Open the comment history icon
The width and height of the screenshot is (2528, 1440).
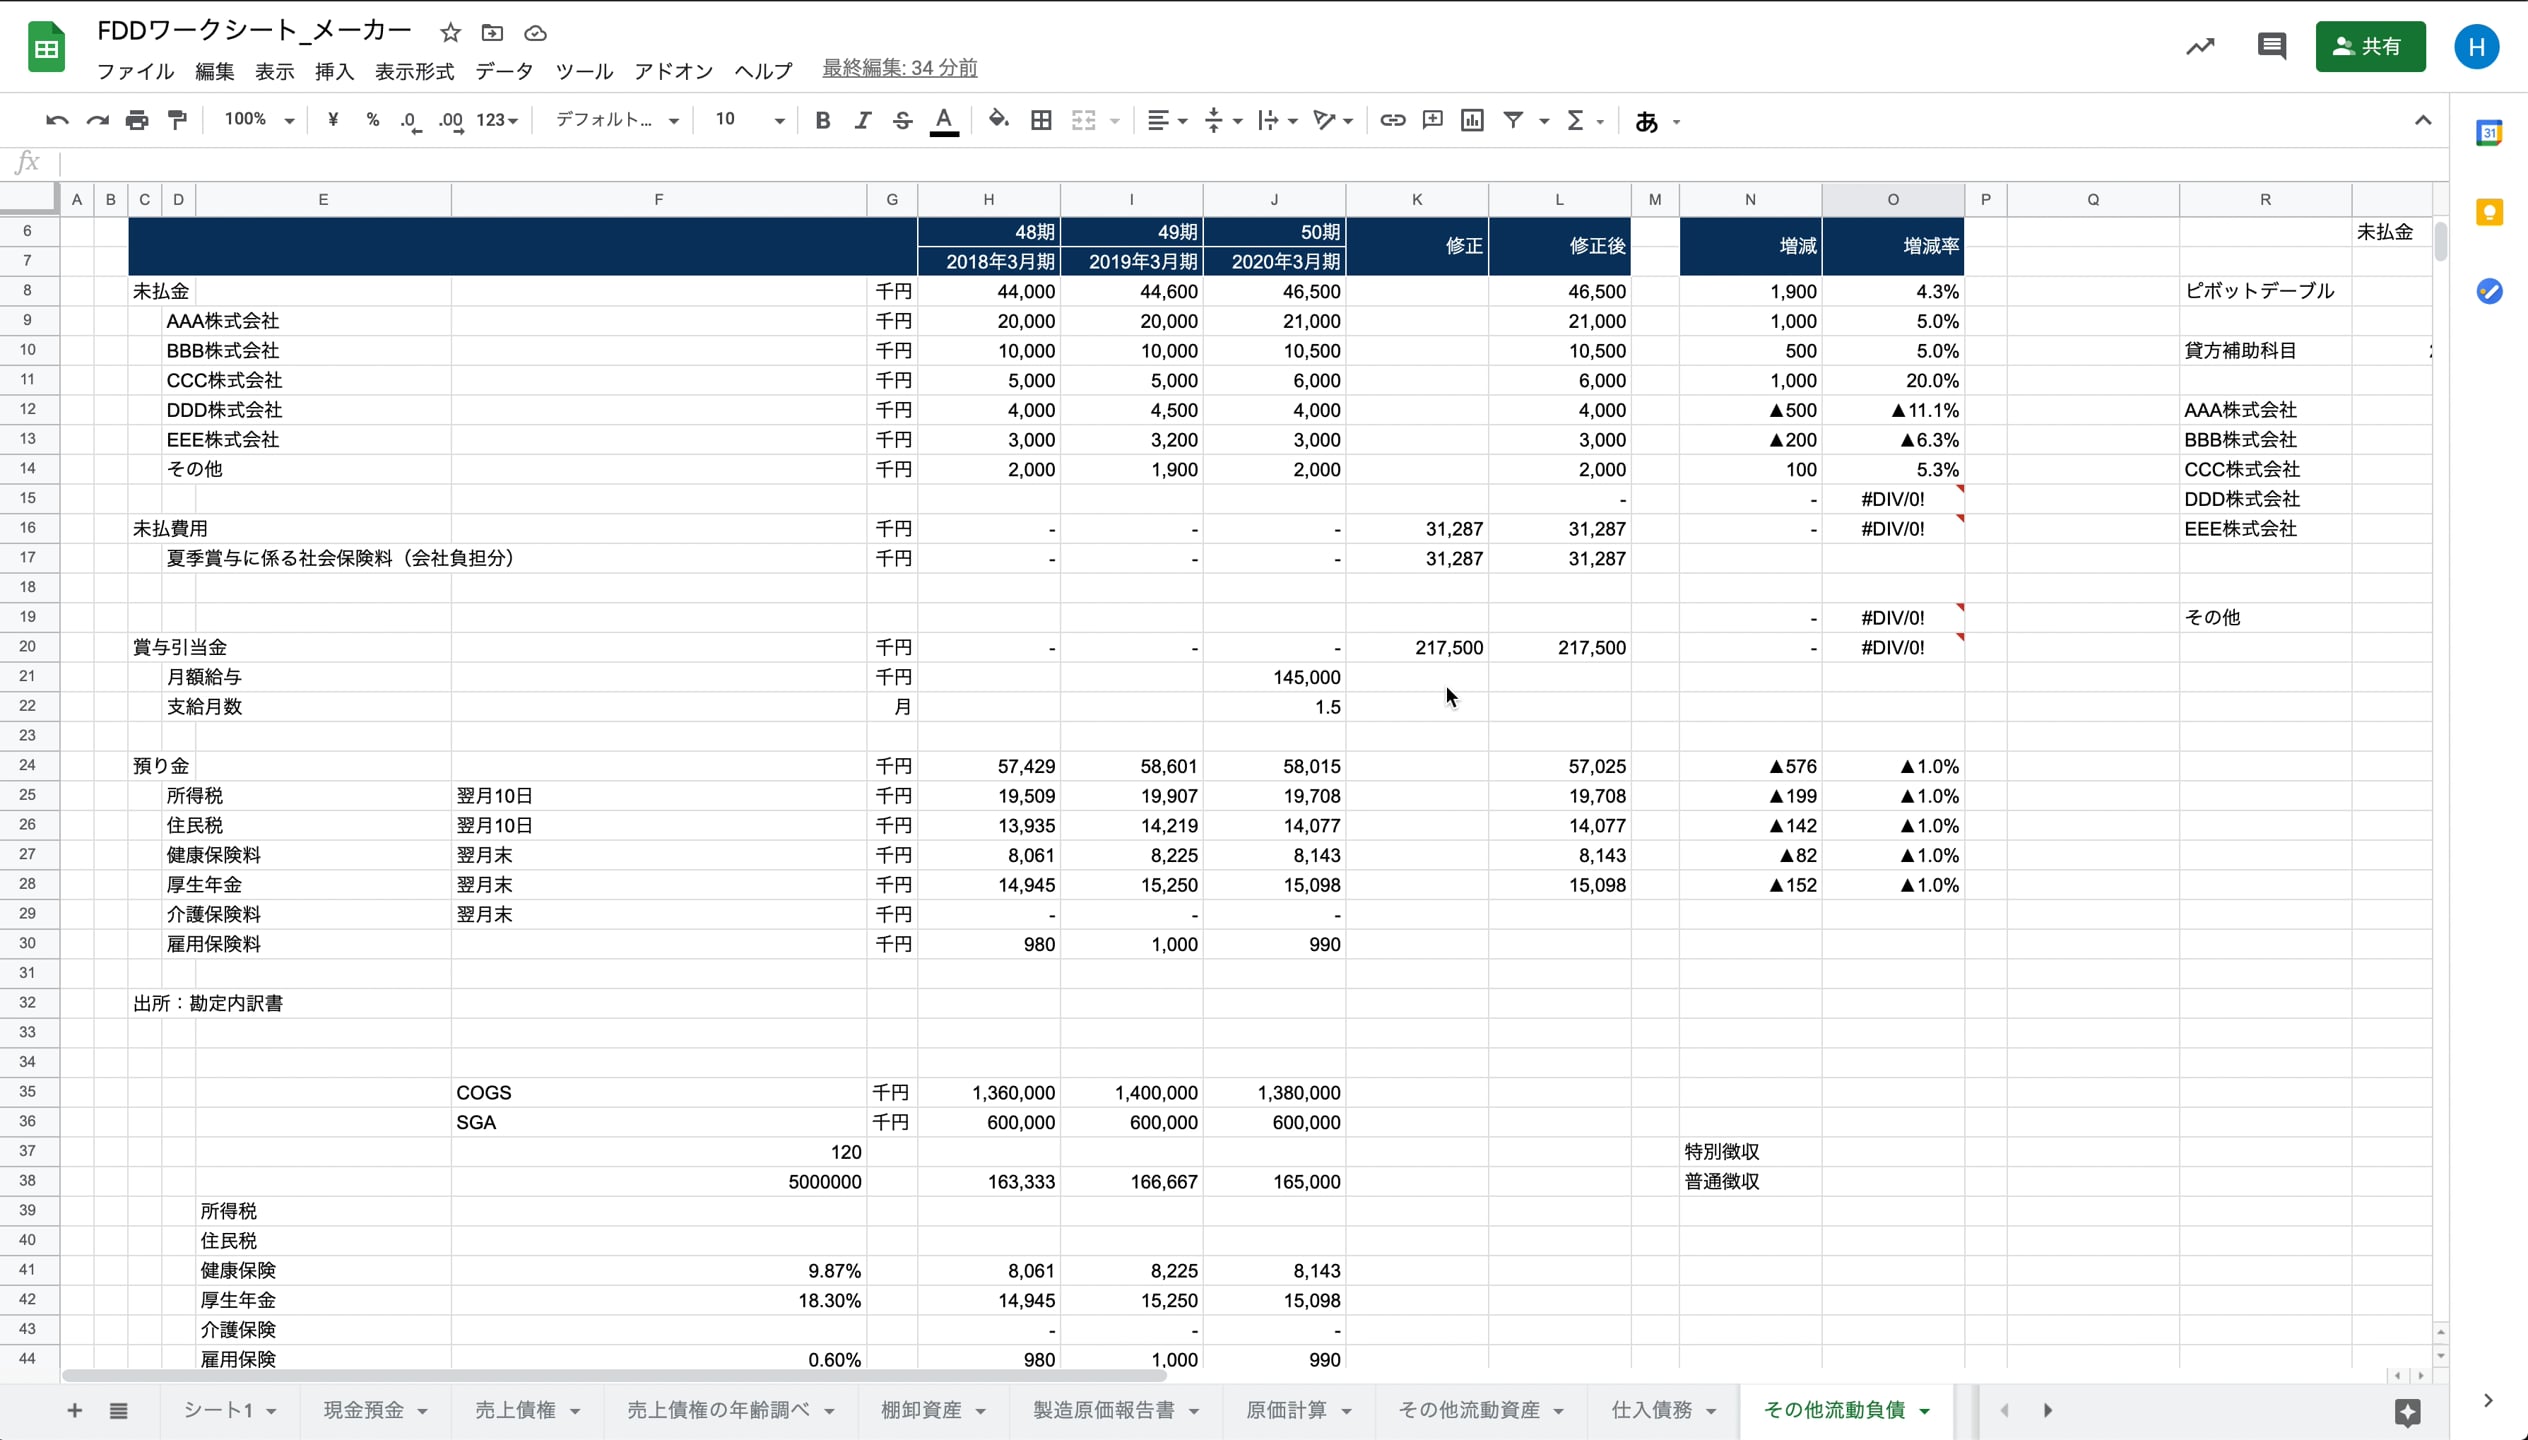coord(2271,46)
